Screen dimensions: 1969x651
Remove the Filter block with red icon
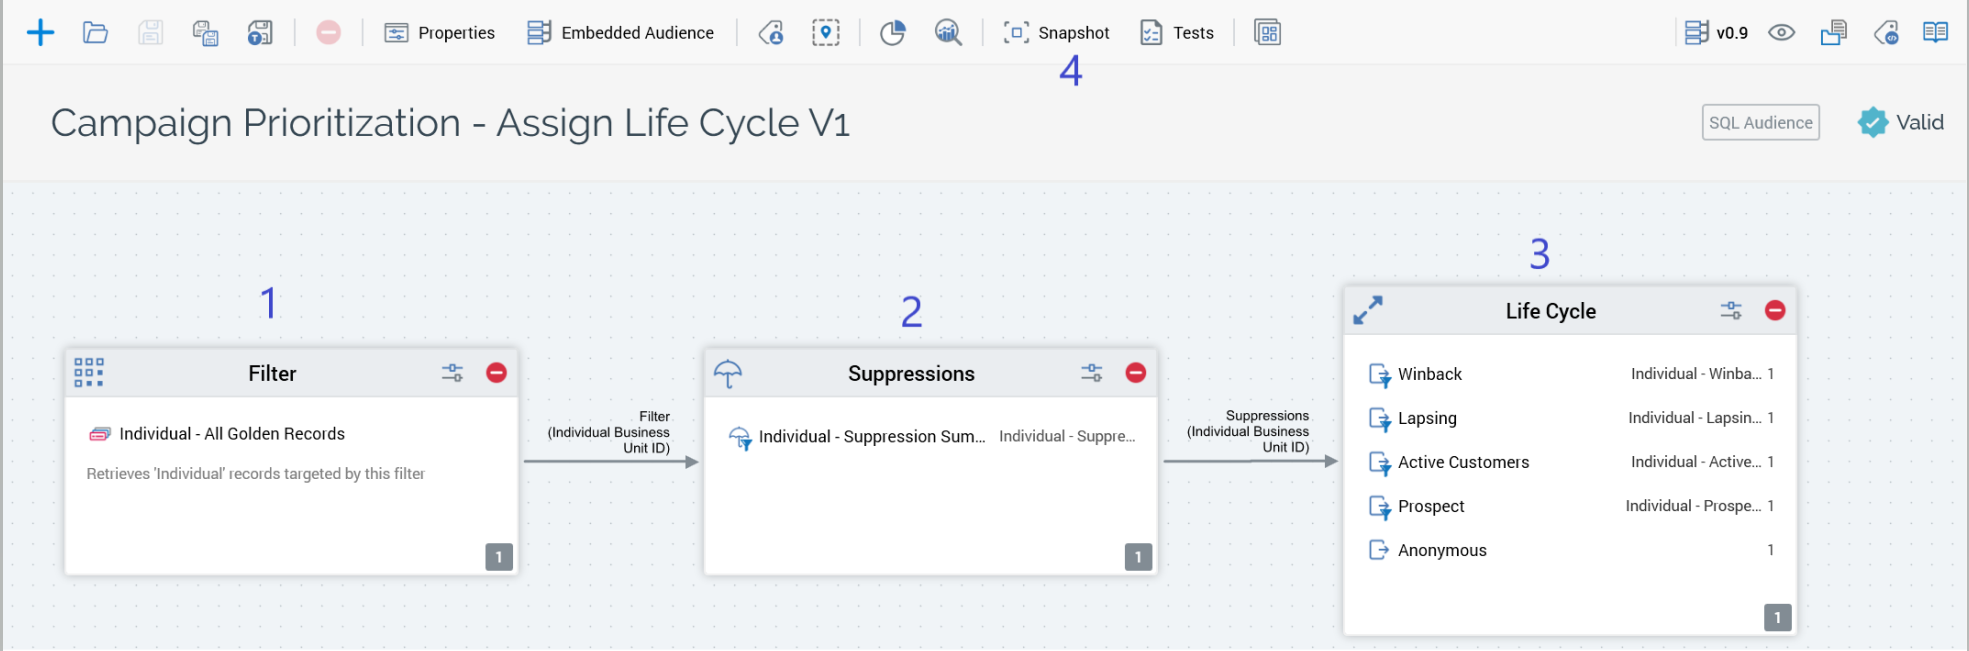pos(496,373)
